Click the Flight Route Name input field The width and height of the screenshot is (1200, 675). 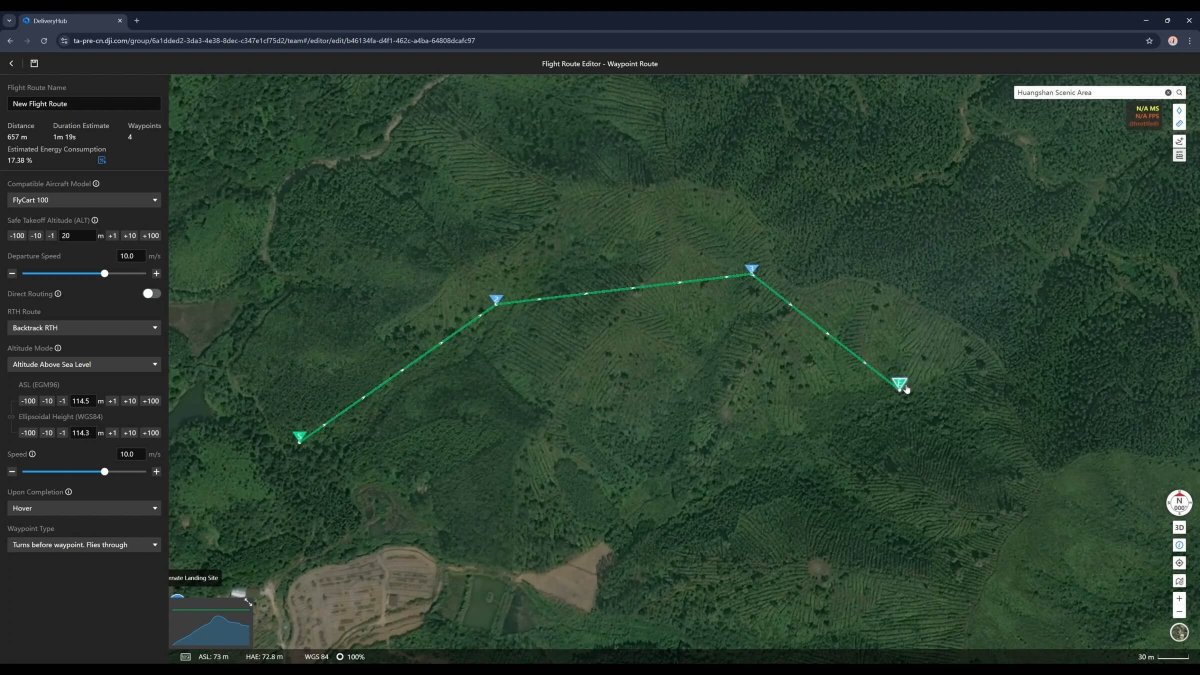pos(84,104)
